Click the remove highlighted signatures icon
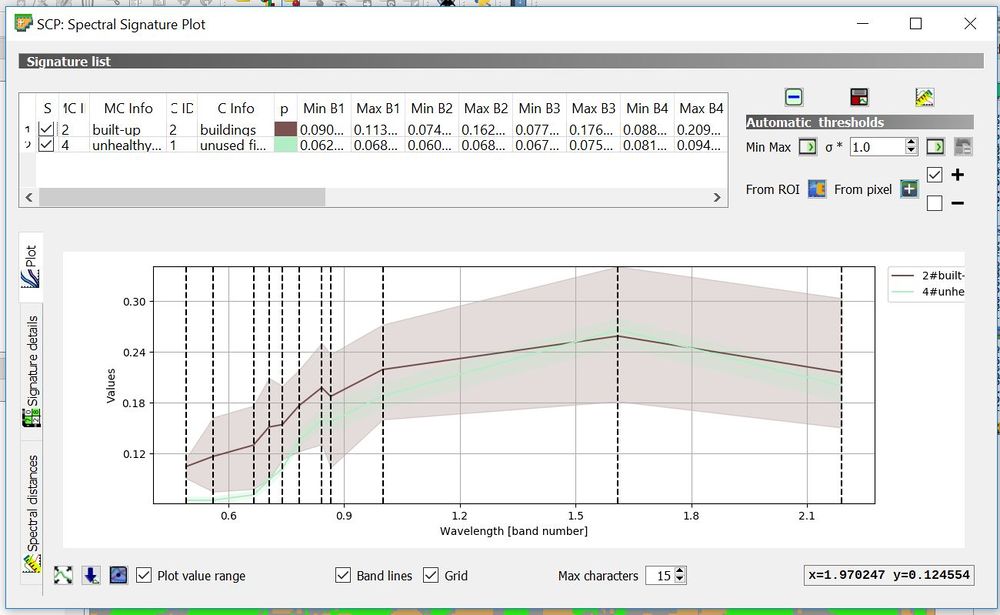This screenshot has height=615, width=1000. [x=793, y=97]
